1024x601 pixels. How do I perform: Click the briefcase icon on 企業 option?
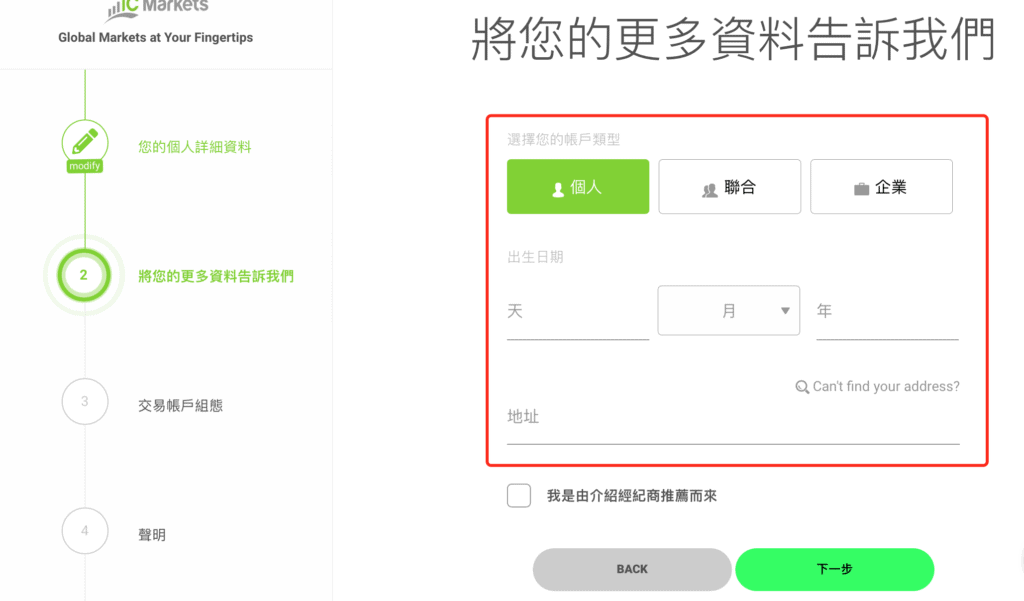tap(861, 189)
